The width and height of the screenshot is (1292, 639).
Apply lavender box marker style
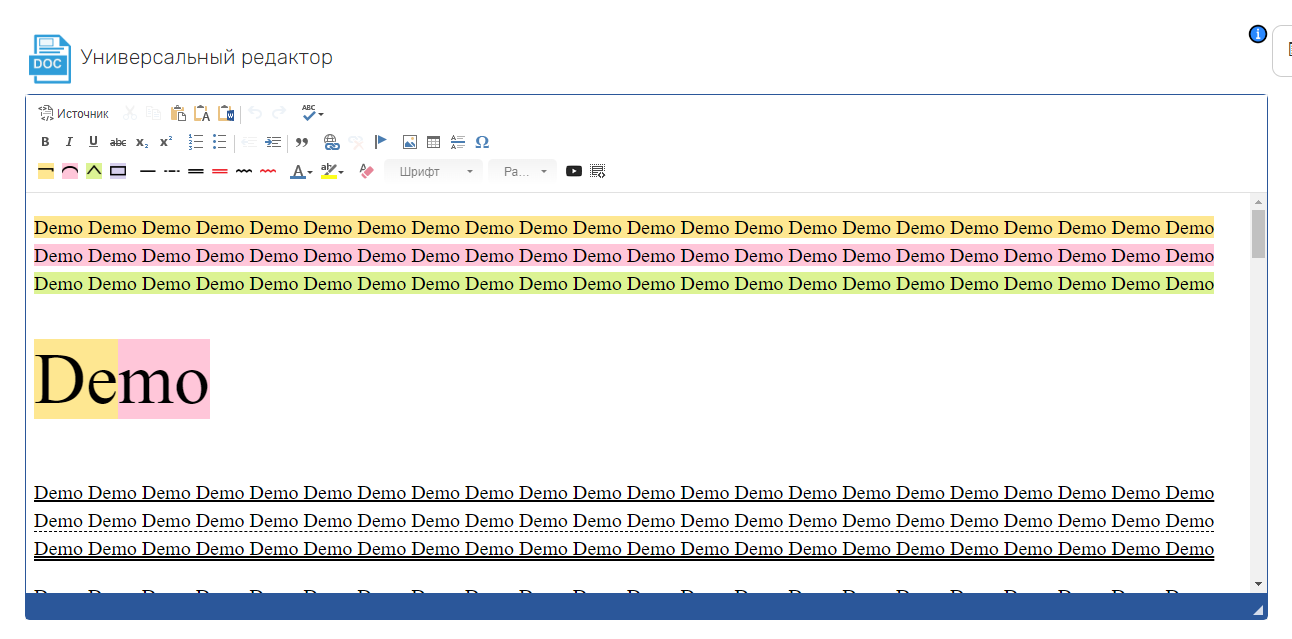coord(118,171)
